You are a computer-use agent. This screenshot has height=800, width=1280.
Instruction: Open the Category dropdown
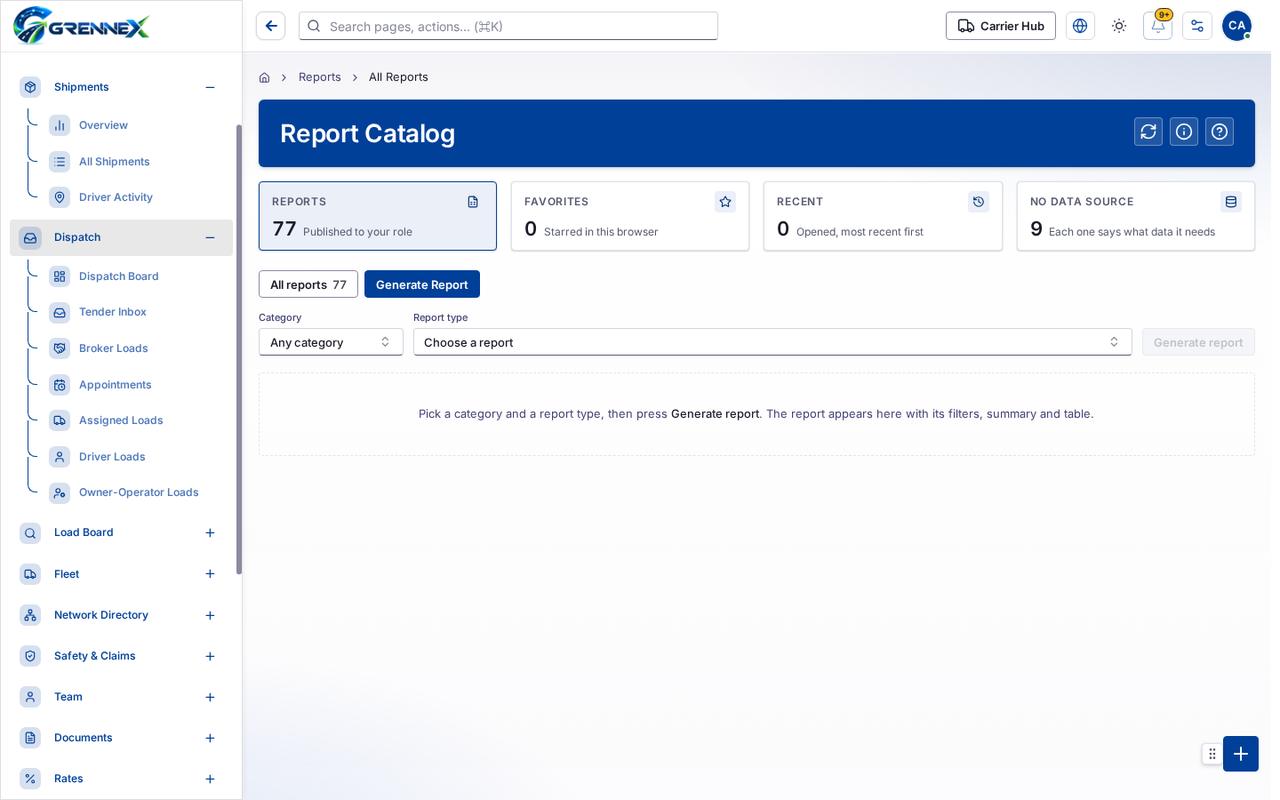point(331,342)
